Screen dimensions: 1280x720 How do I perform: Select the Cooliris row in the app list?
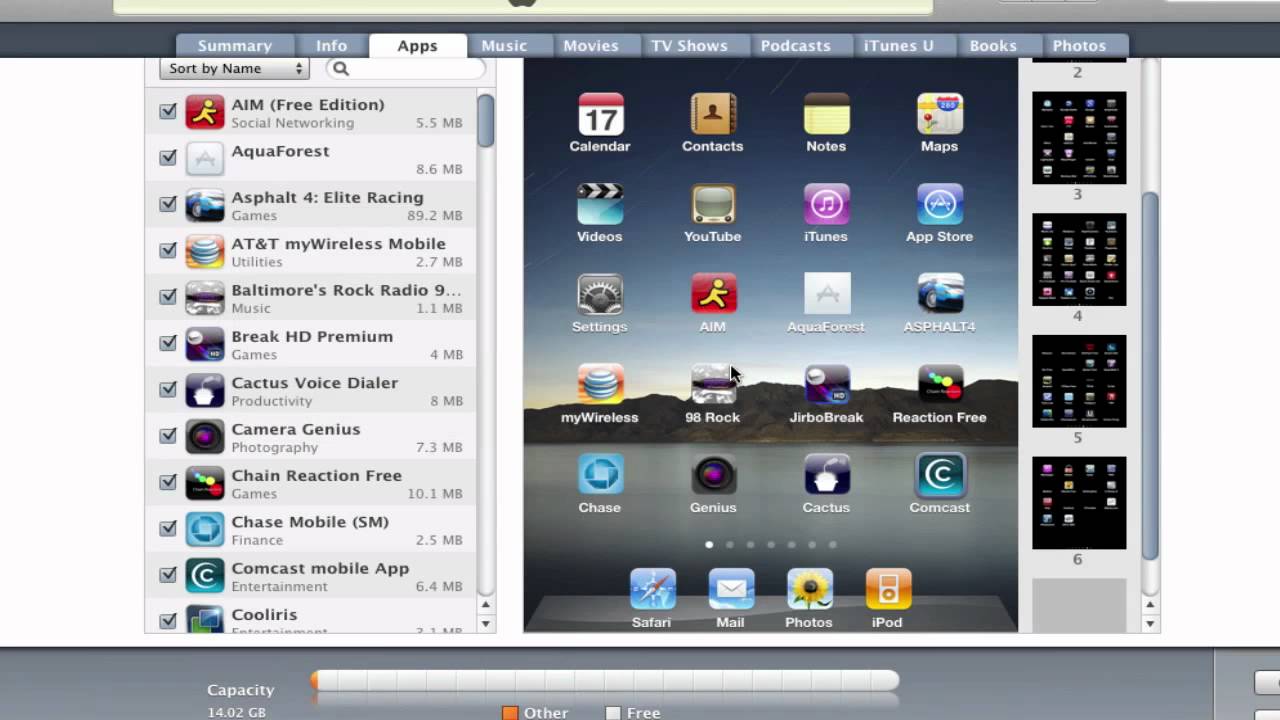pos(312,620)
